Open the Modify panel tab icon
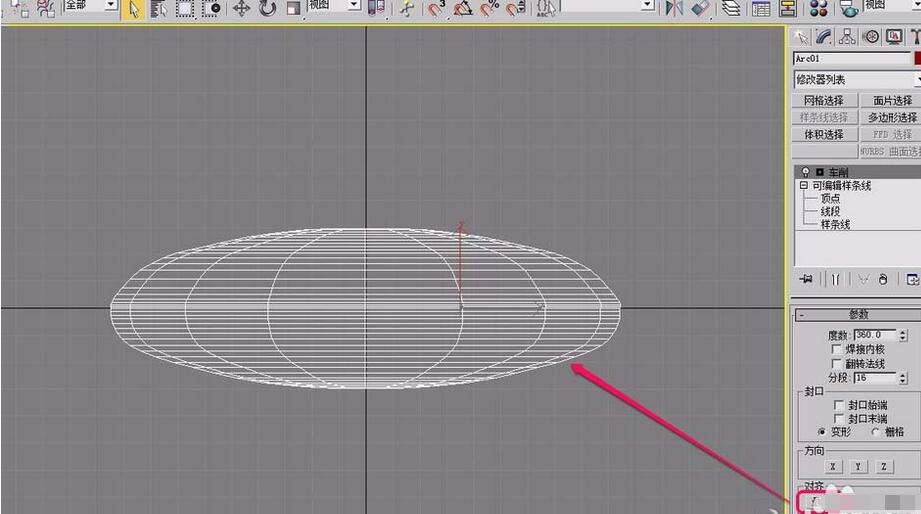 [x=823, y=37]
